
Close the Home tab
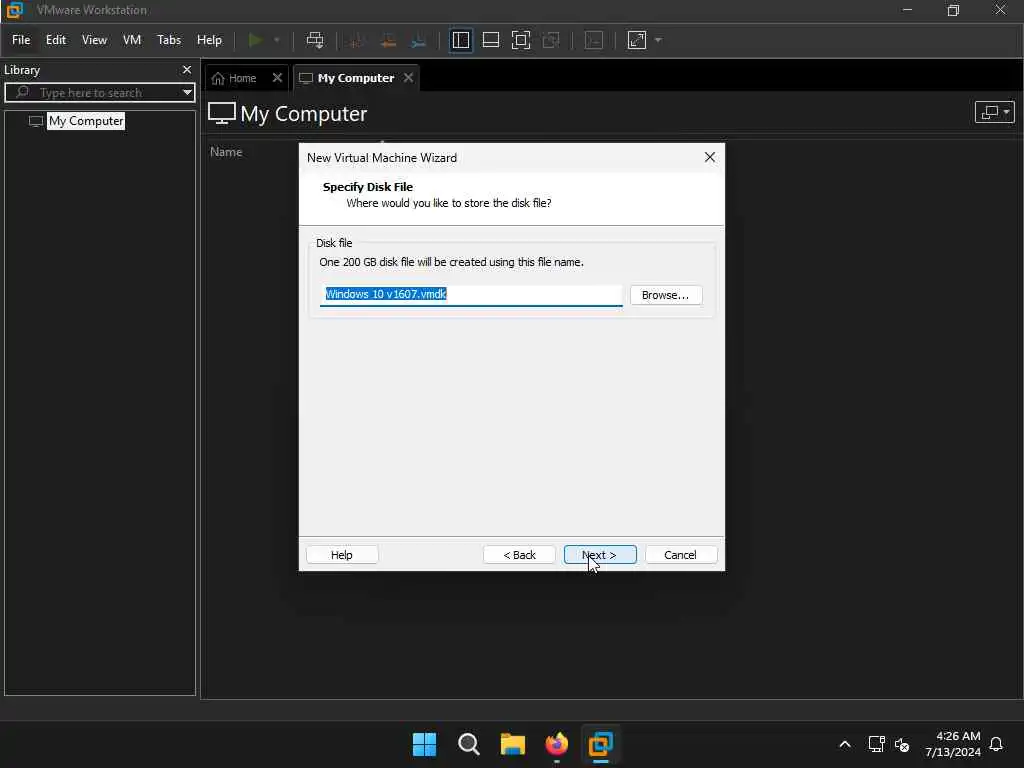pyautogui.click(x=277, y=78)
